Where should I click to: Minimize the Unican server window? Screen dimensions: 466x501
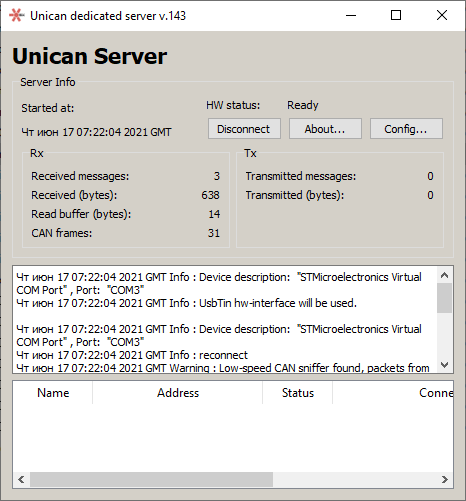tap(351, 15)
